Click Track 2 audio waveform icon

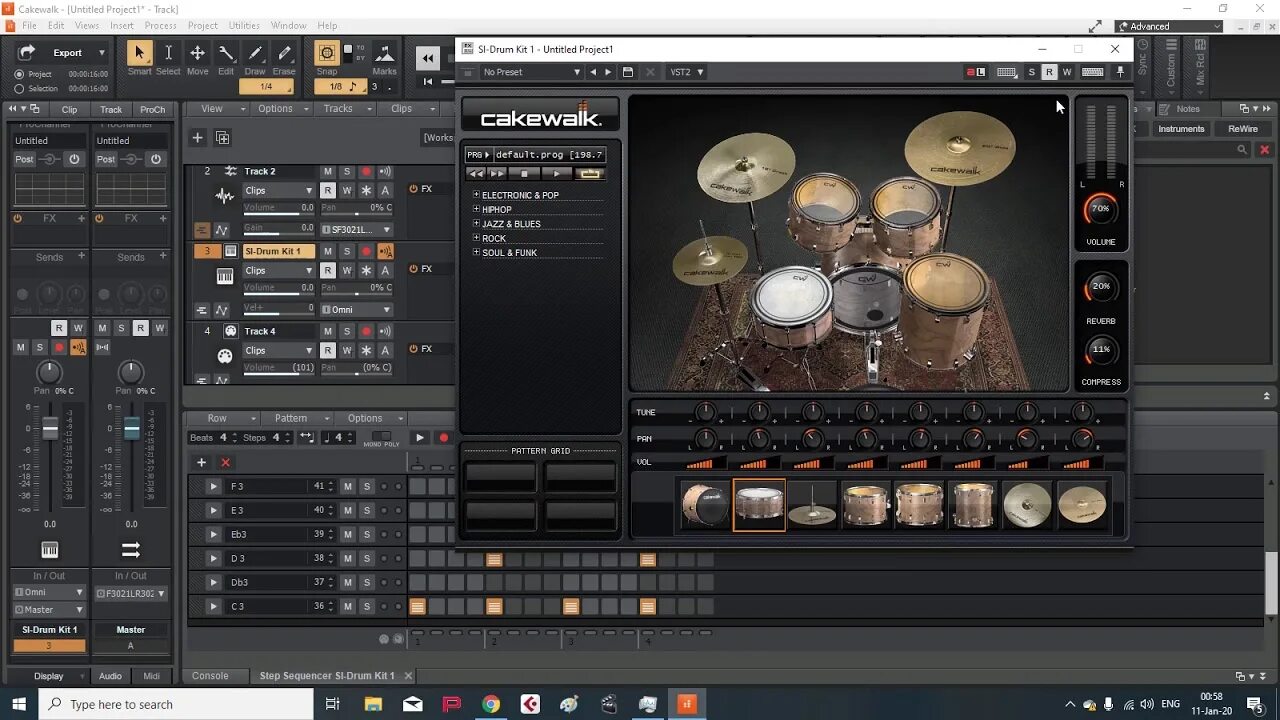(225, 196)
